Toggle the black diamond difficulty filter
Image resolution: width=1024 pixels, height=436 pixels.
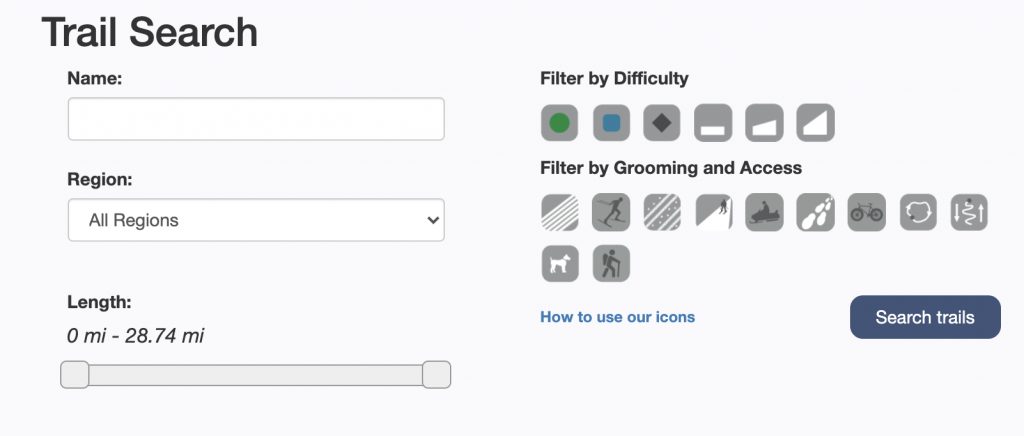[662, 123]
